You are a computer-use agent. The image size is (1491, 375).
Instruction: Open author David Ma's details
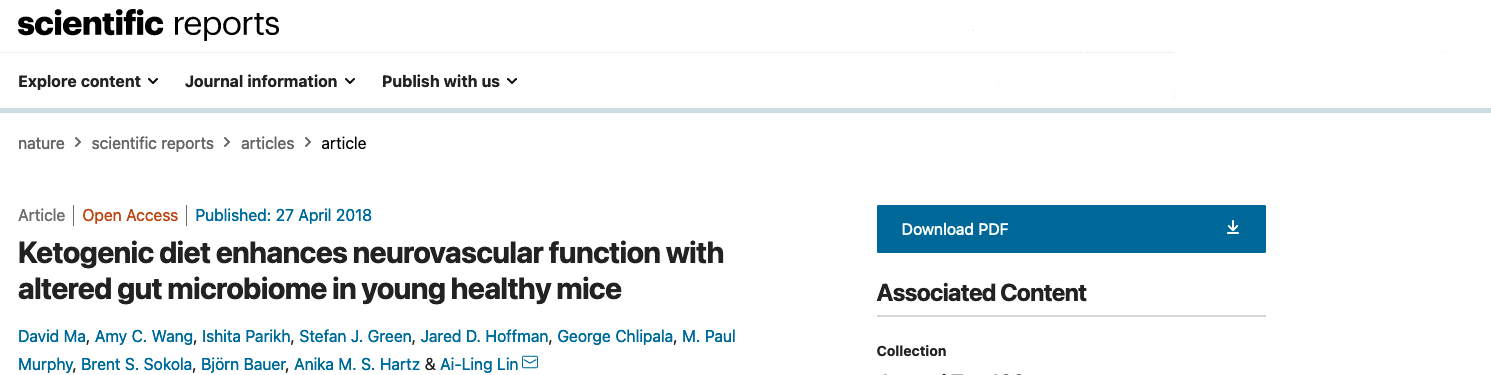(x=50, y=336)
